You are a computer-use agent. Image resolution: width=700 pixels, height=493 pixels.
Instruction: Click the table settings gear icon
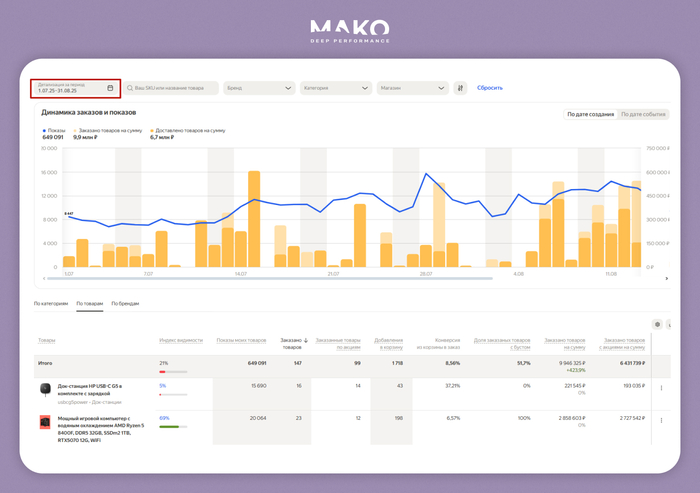pyautogui.click(x=657, y=324)
